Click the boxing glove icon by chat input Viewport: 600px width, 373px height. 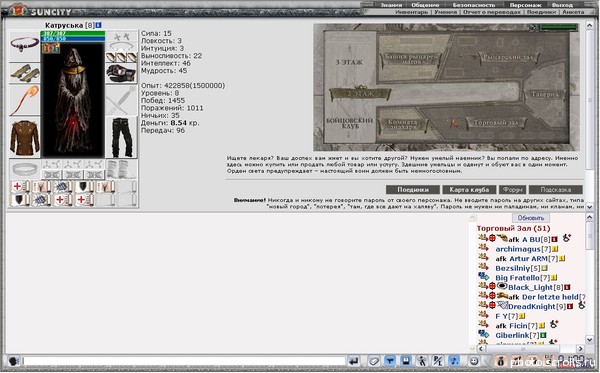14,361
